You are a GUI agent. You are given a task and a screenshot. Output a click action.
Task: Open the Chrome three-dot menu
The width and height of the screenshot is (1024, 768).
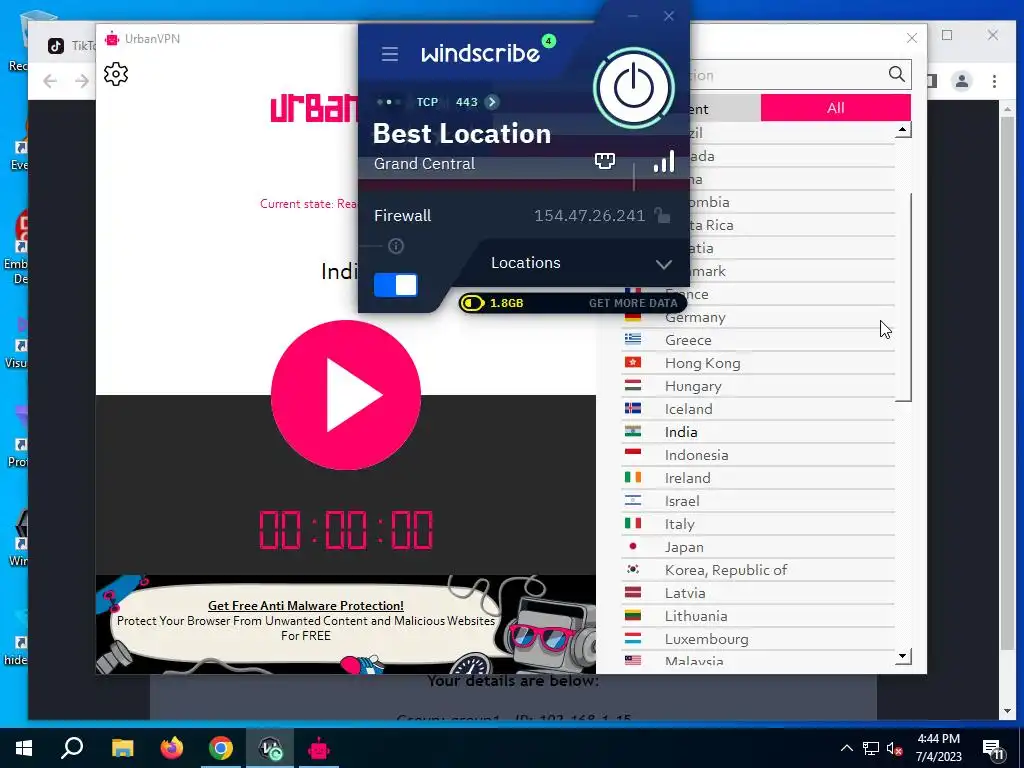tap(994, 81)
